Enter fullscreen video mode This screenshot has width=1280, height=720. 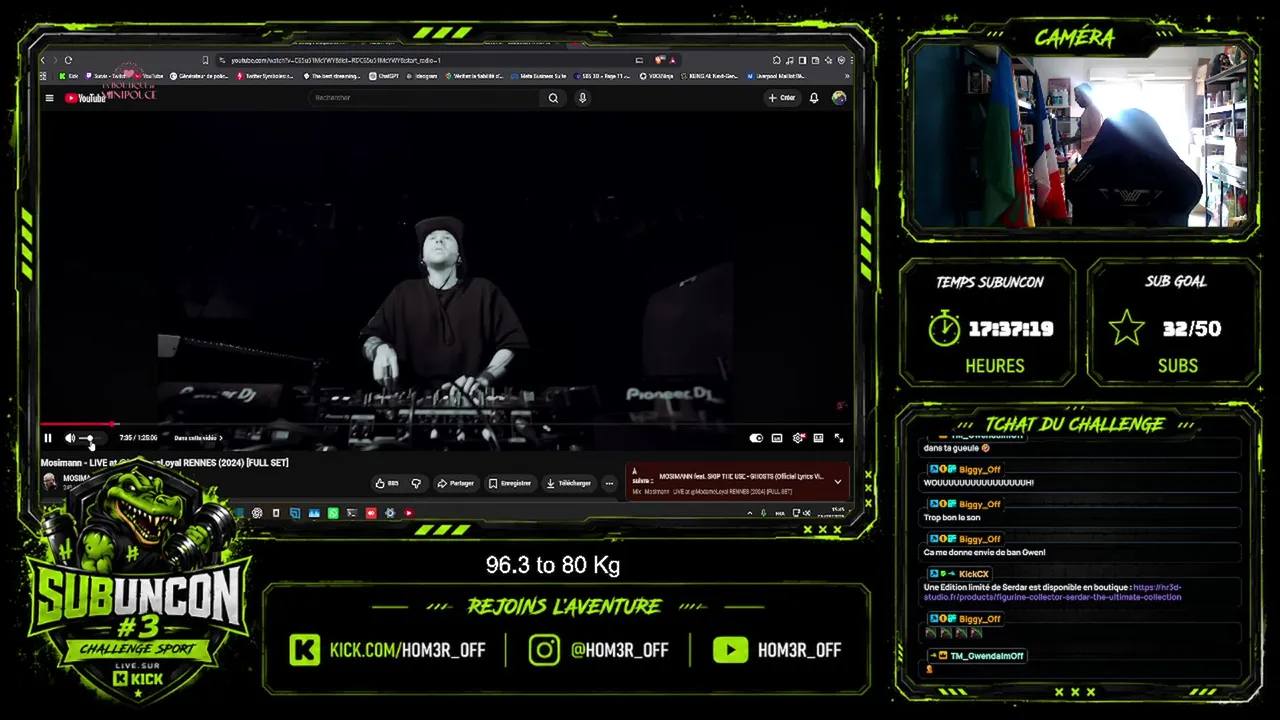pos(839,438)
